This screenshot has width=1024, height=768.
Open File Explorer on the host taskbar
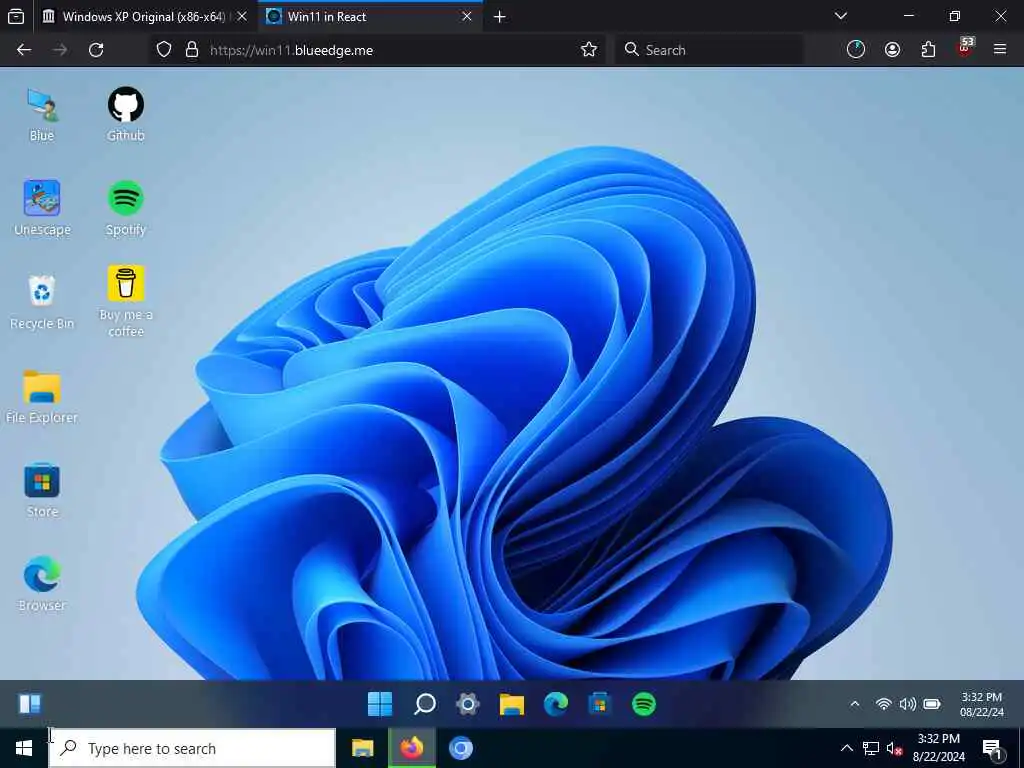pyautogui.click(x=362, y=748)
